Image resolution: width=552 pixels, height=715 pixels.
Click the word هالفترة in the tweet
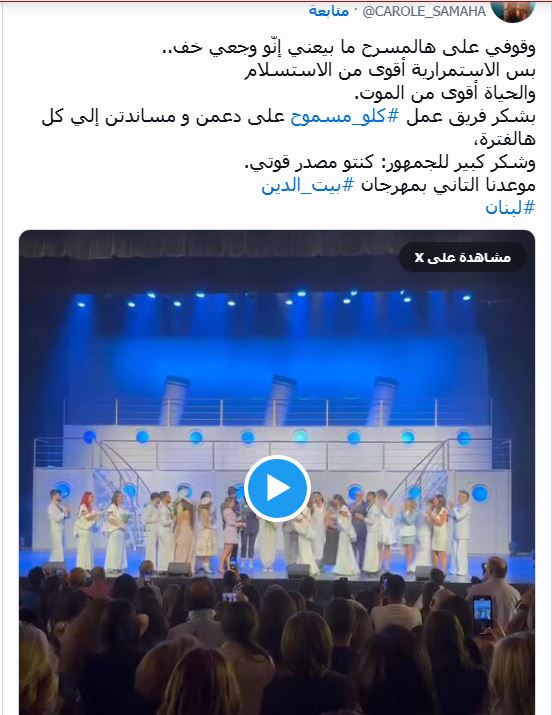coord(504,139)
